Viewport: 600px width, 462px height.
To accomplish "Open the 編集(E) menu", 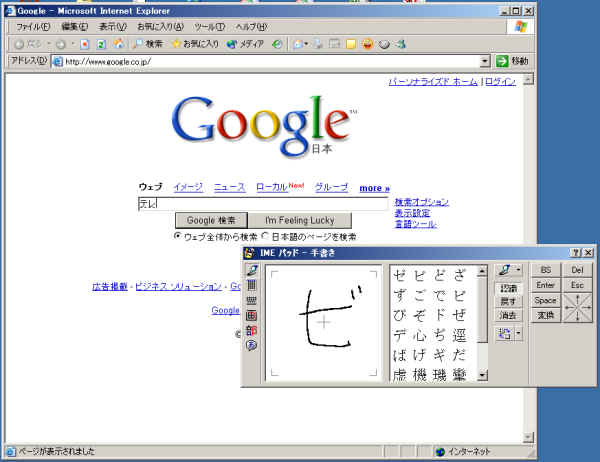I will pos(74,27).
